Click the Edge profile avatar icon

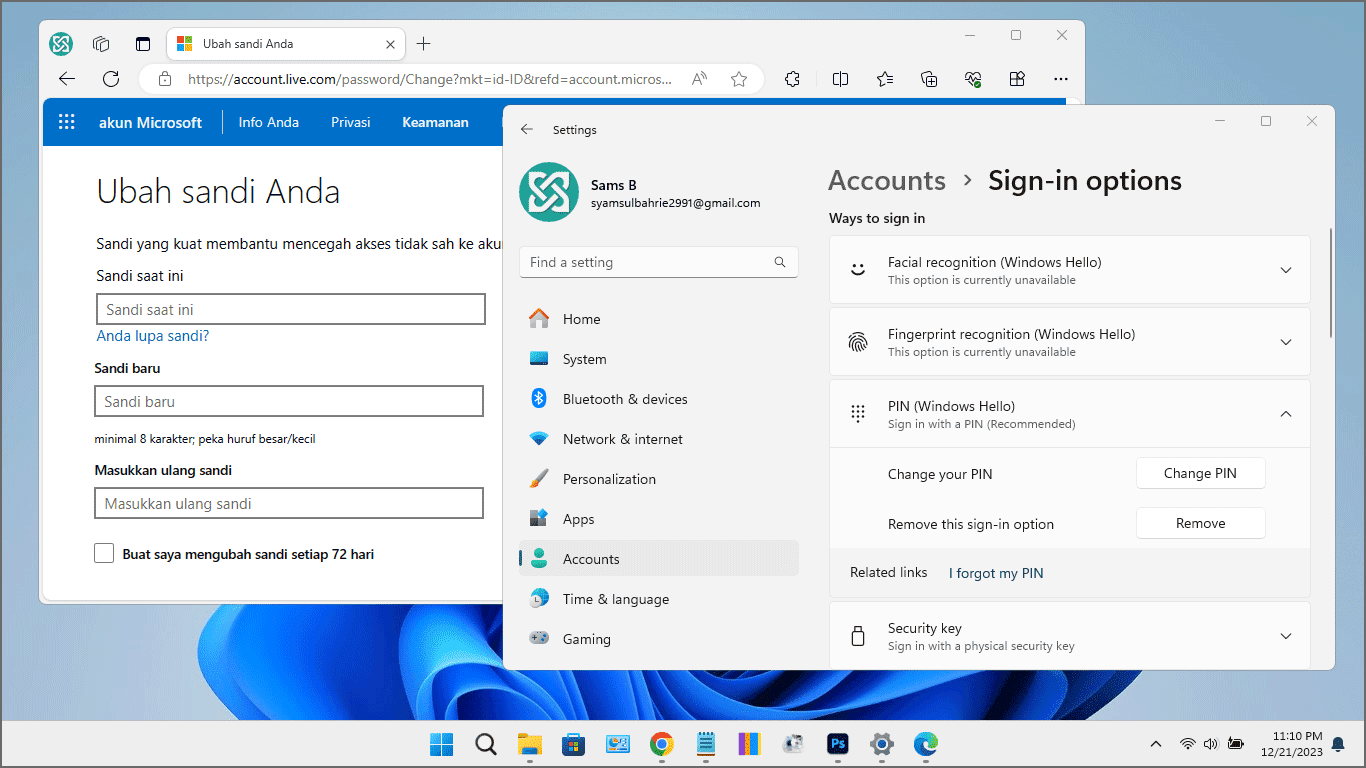point(61,44)
